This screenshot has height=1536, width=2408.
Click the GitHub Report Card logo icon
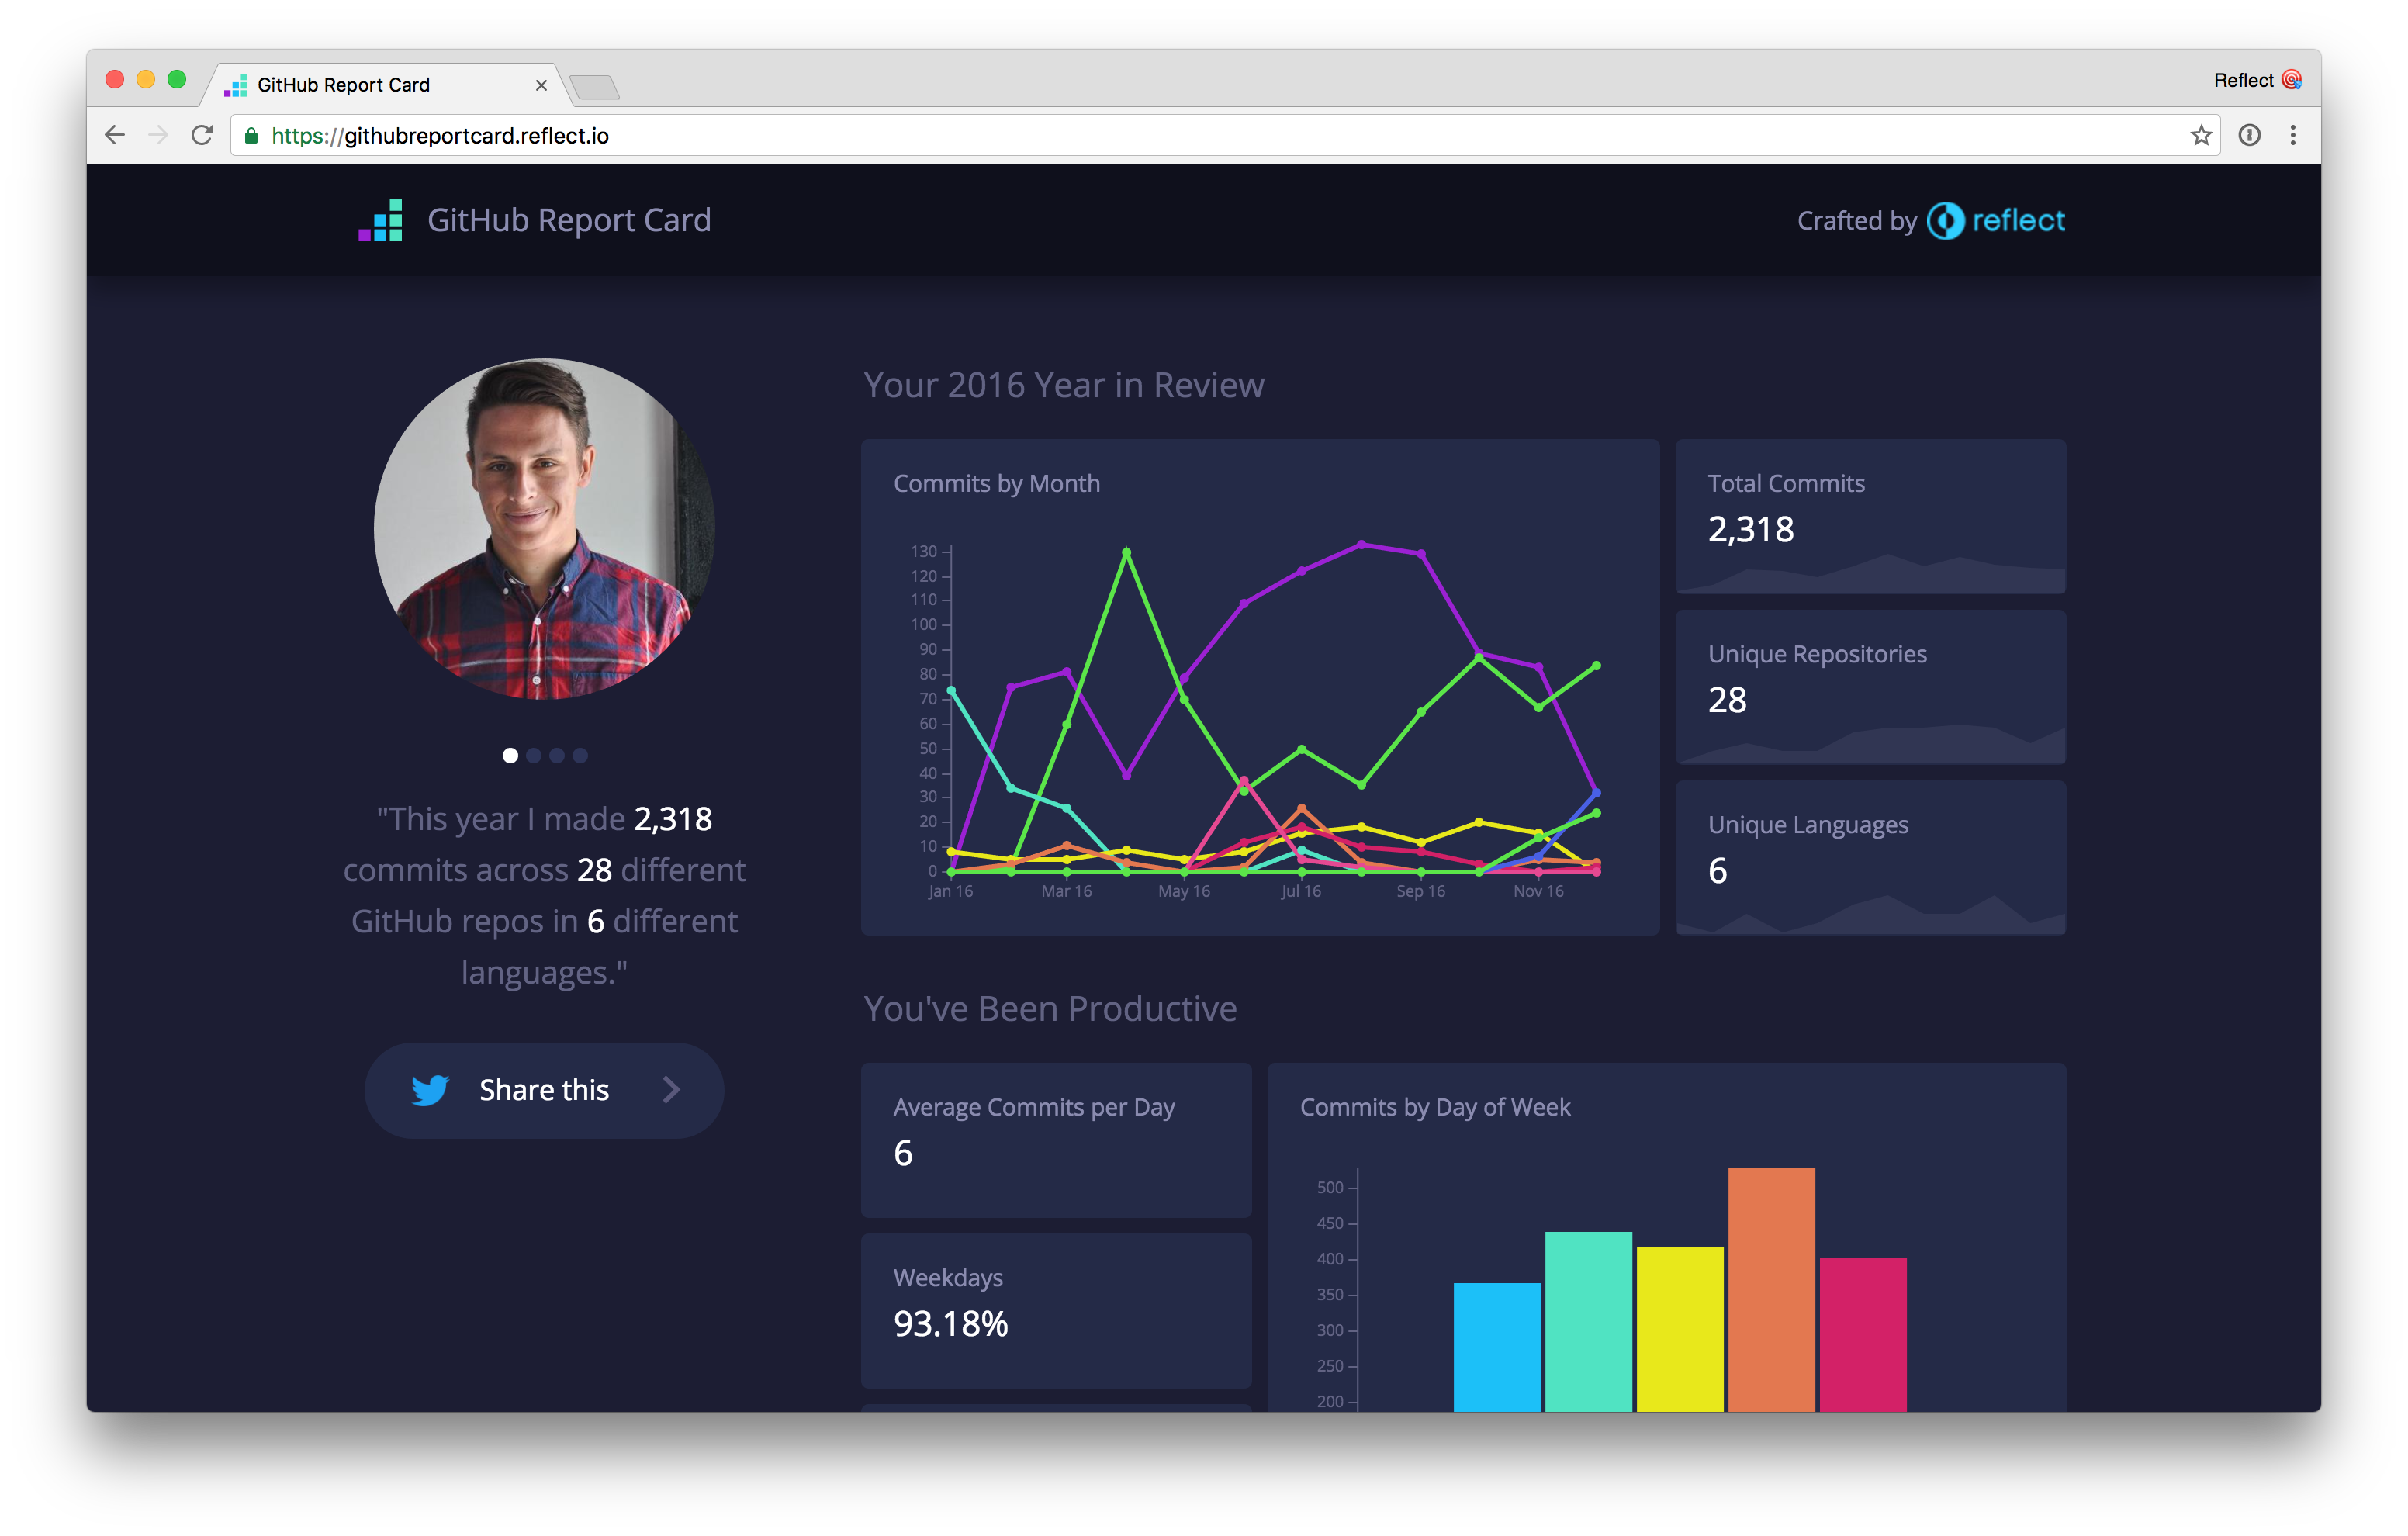tap(380, 219)
